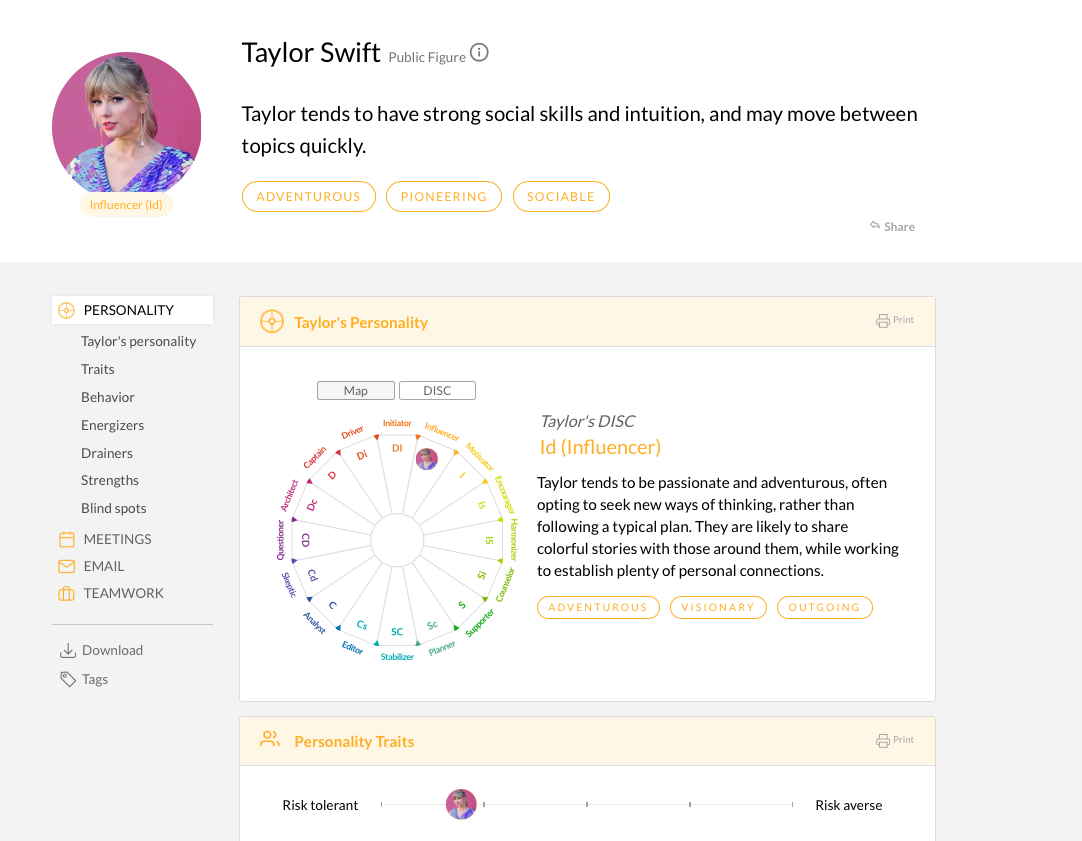Click the Teamwork briefcase icon
Viewport: 1082px width, 841px height.
point(67,594)
